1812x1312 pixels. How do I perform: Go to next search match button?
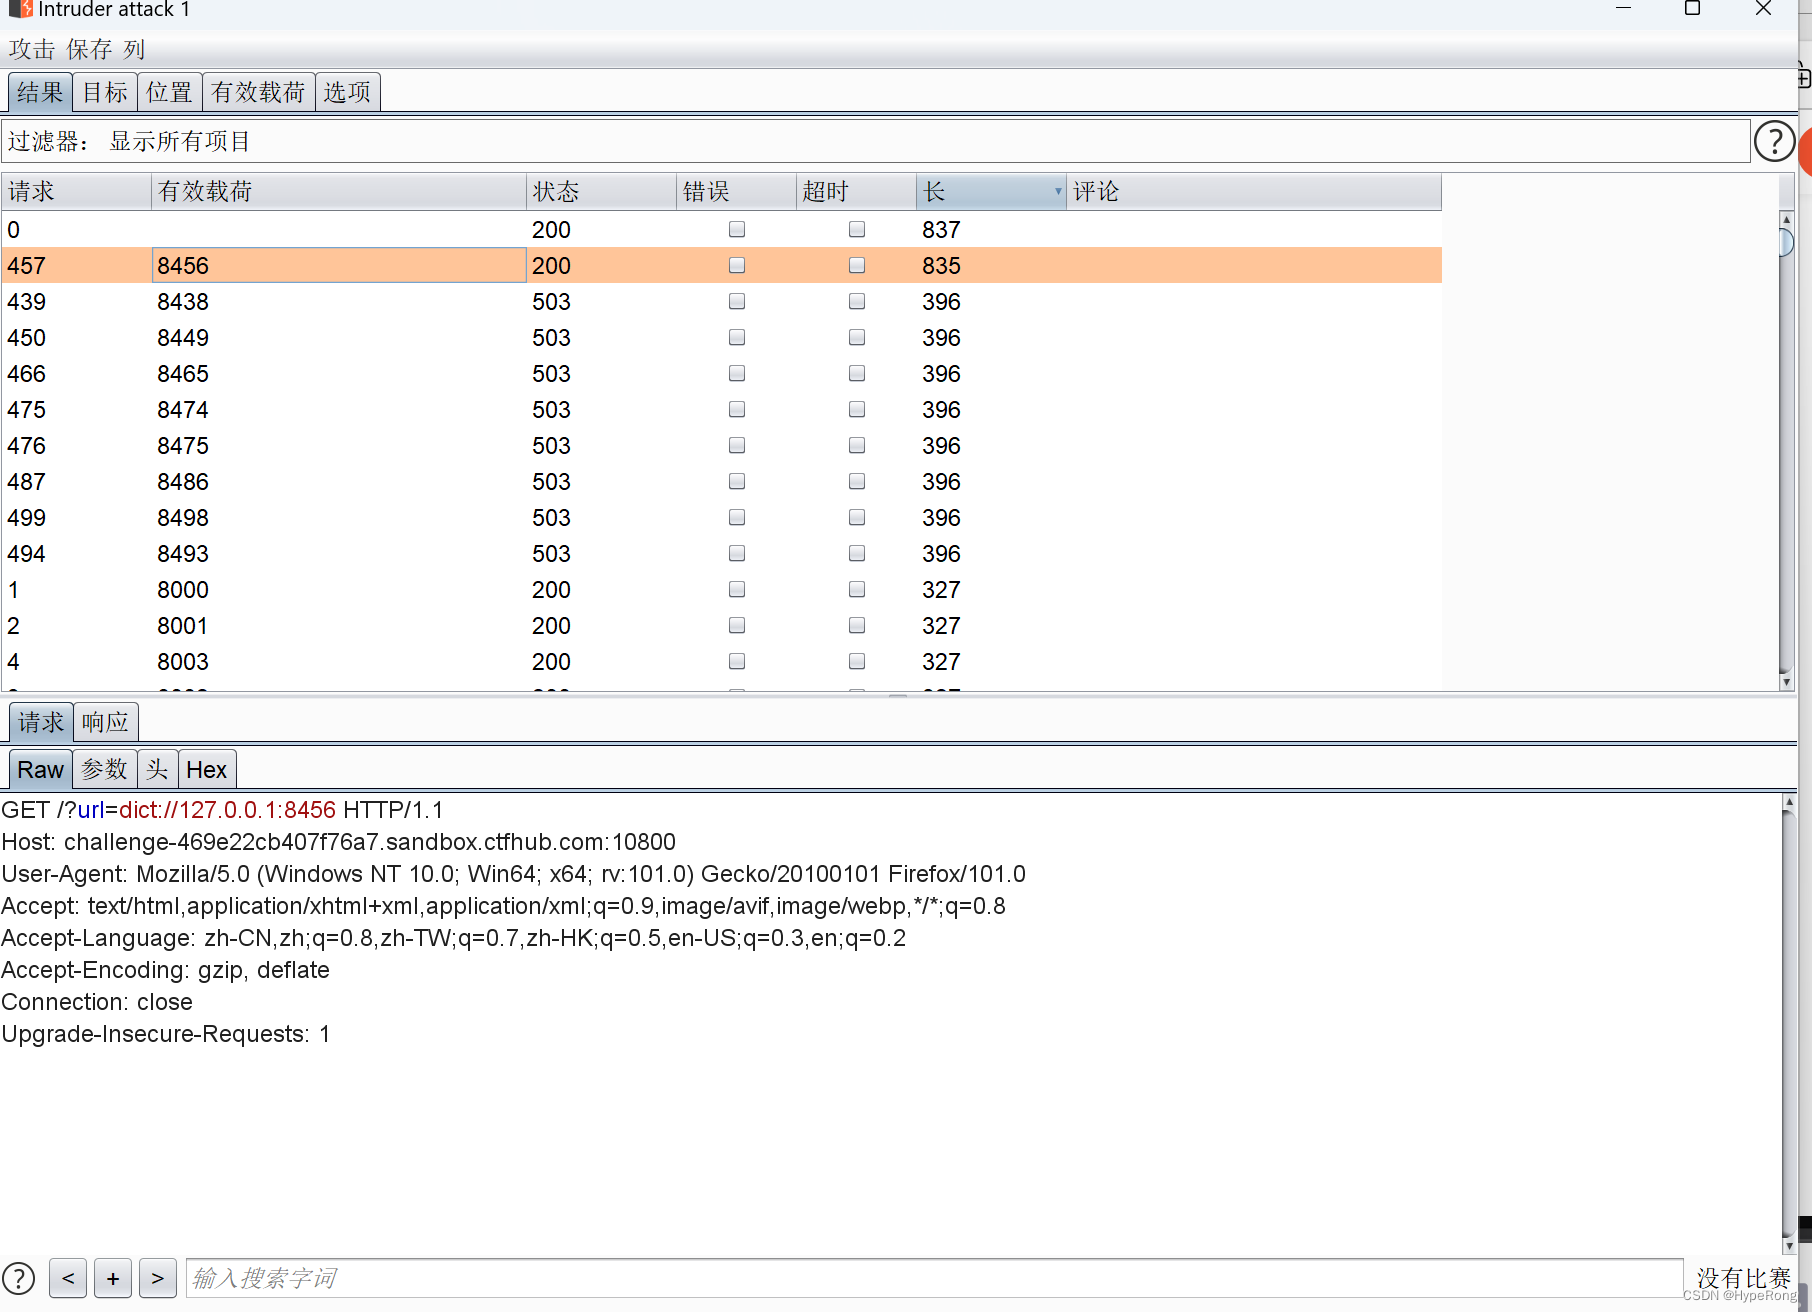pos(158,1278)
